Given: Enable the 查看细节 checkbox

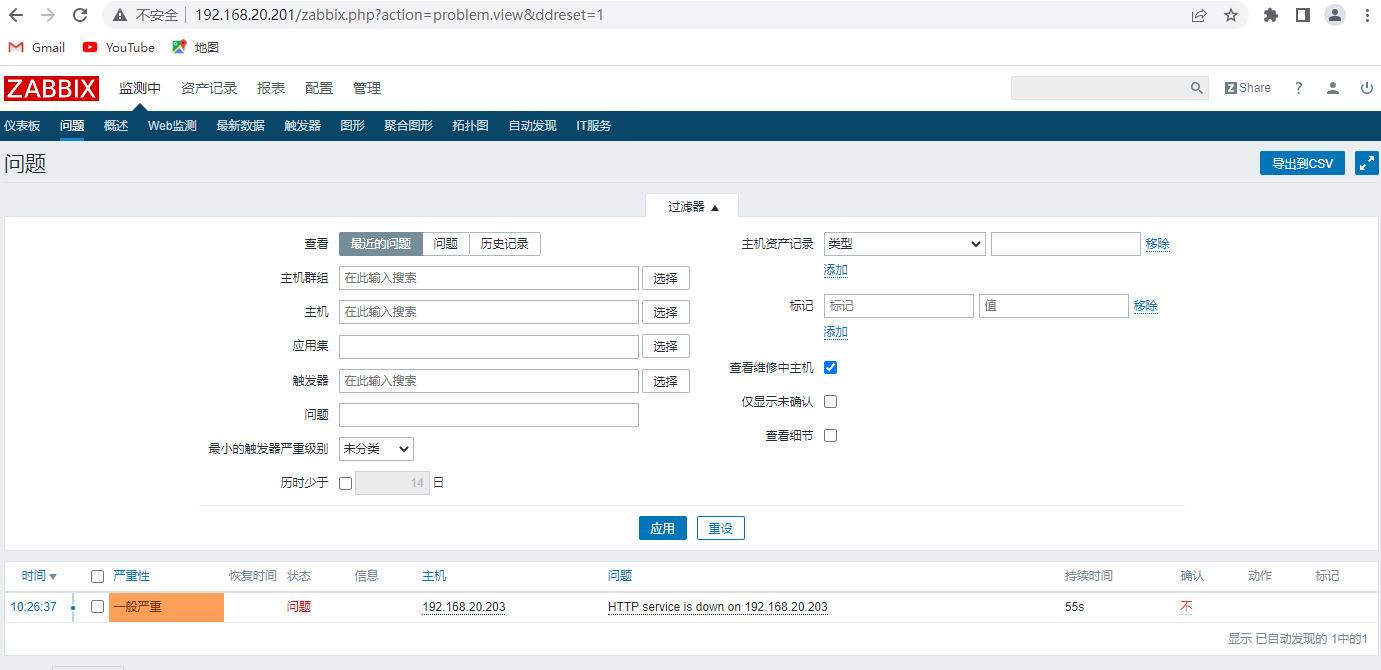Looking at the screenshot, I should (x=830, y=436).
